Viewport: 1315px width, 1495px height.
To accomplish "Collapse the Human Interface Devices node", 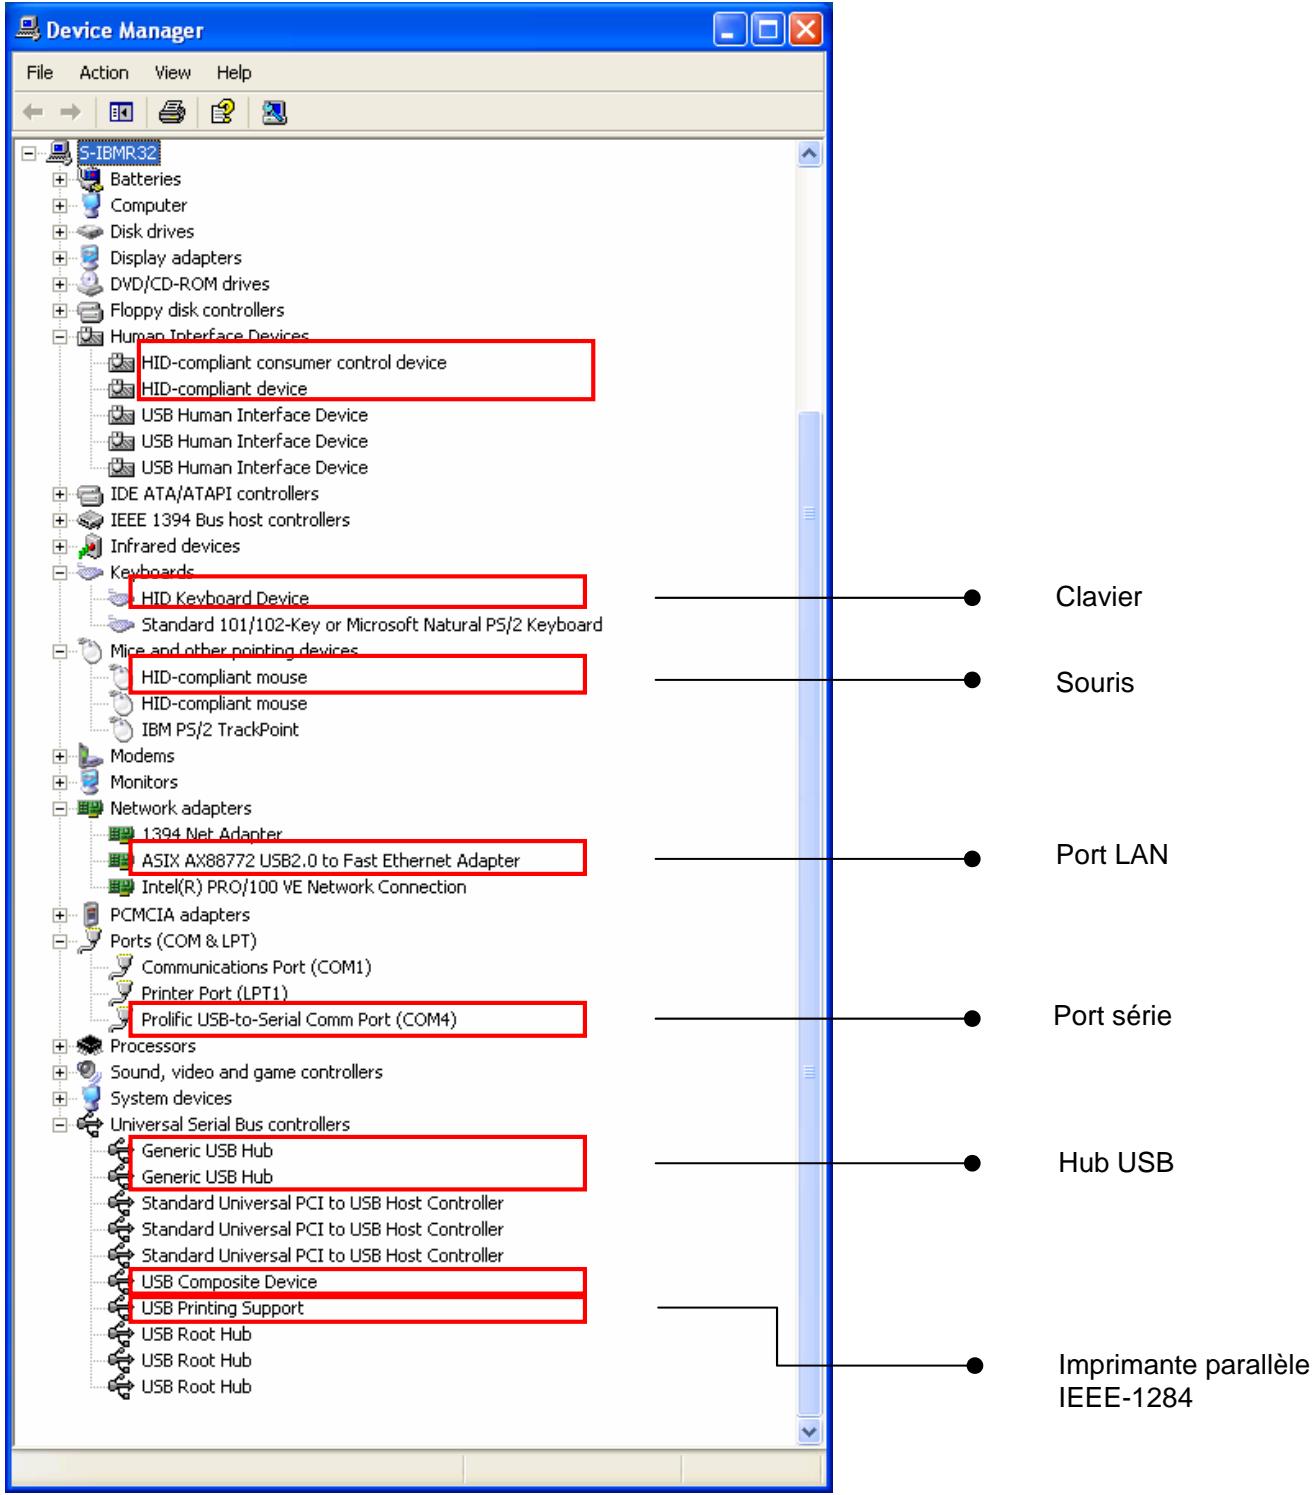I will (61, 337).
